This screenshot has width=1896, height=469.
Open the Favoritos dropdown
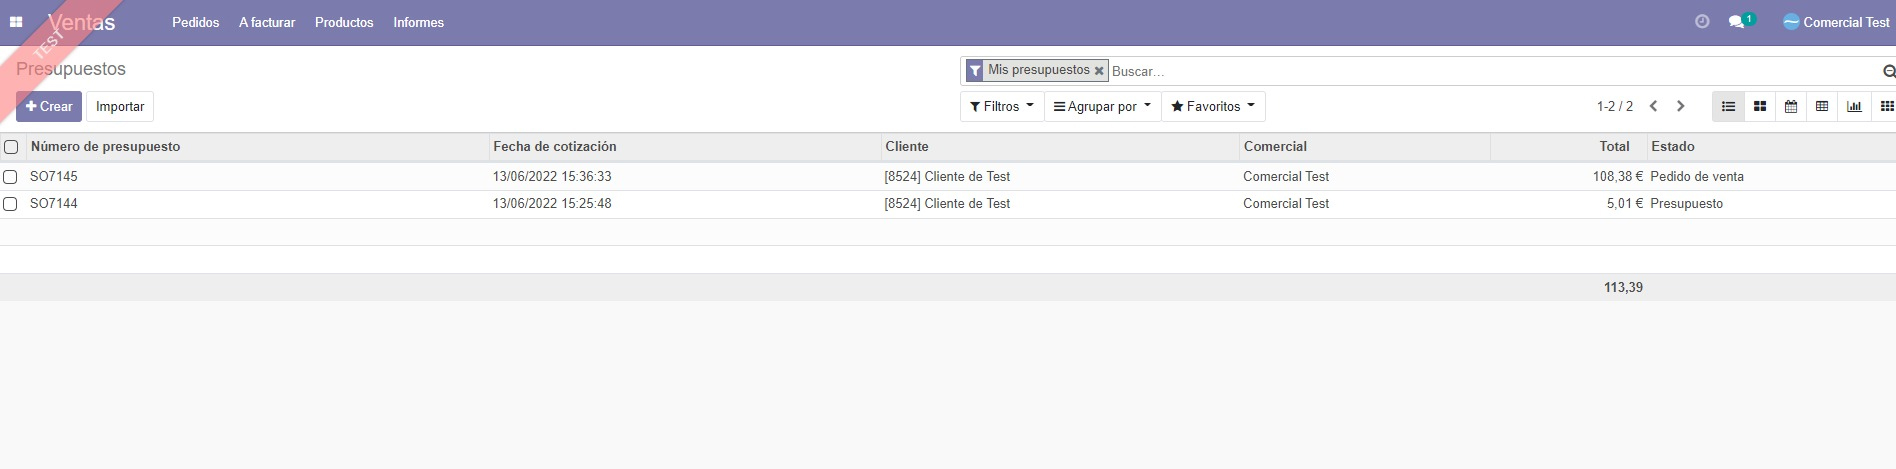coord(1212,107)
